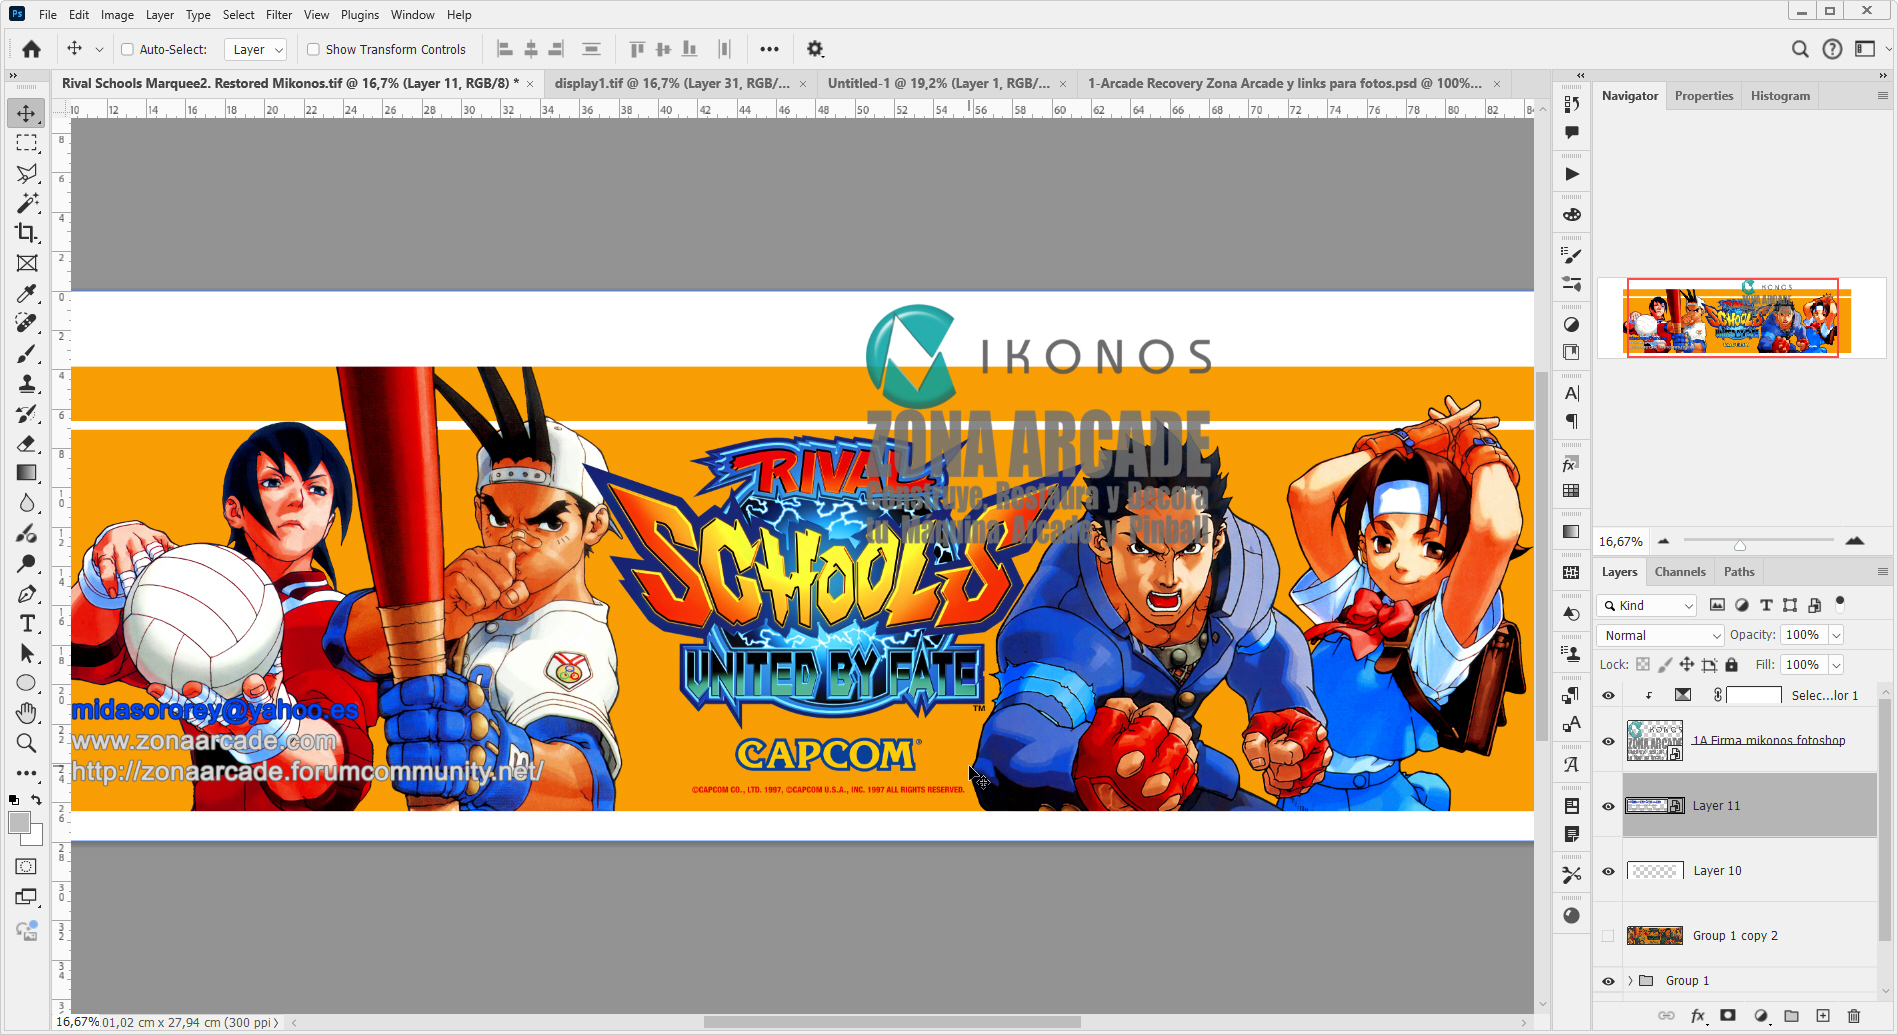Viewport: 1898px width, 1035px height.
Task: Select the Brush tool
Action: coord(27,353)
